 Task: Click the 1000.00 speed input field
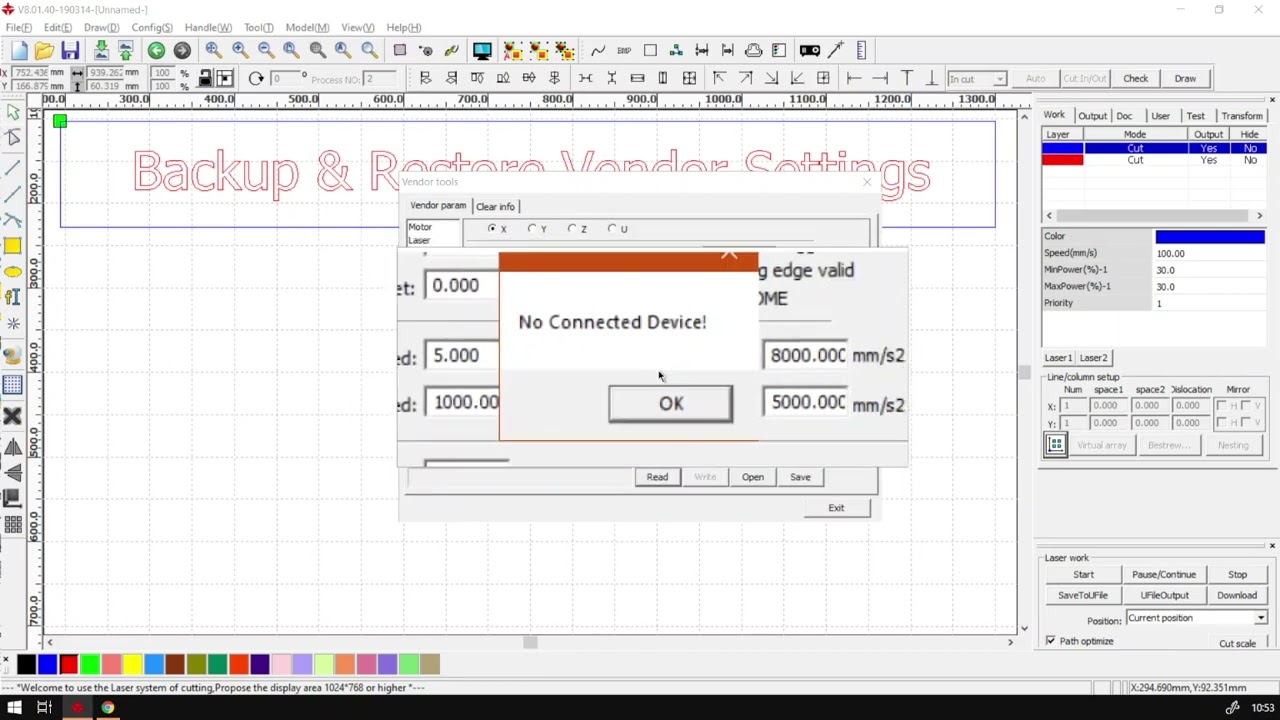click(463, 402)
